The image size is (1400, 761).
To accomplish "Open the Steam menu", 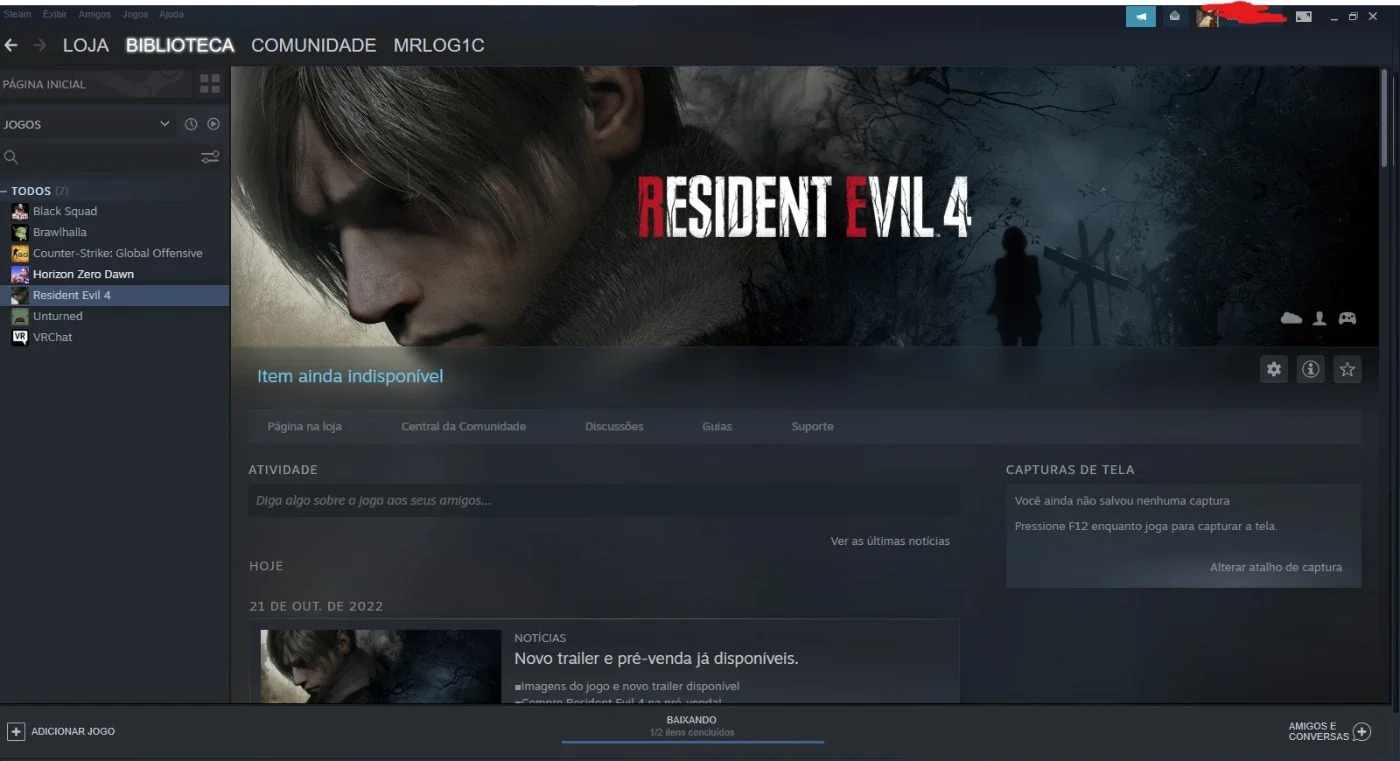I will 17,14.
